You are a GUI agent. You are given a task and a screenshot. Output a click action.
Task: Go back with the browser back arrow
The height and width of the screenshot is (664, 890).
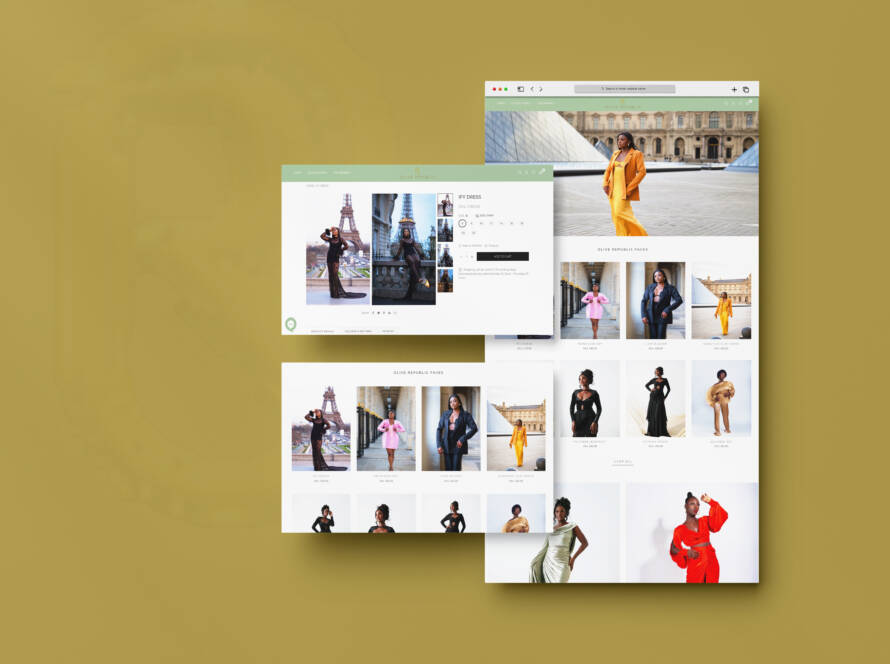pyautogui.click(x=532, y=89)
